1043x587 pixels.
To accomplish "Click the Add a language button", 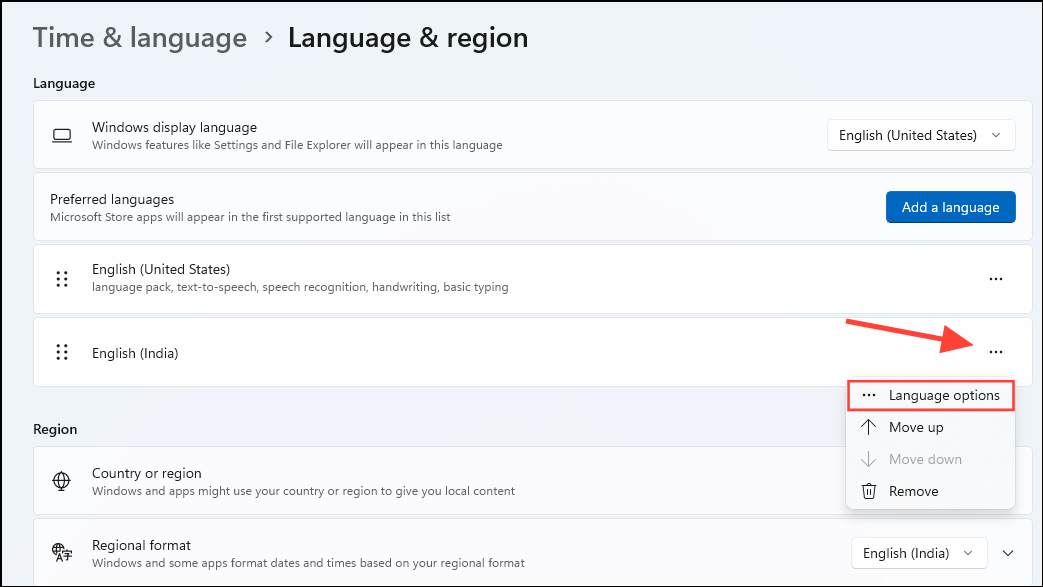I will [950, 207].
